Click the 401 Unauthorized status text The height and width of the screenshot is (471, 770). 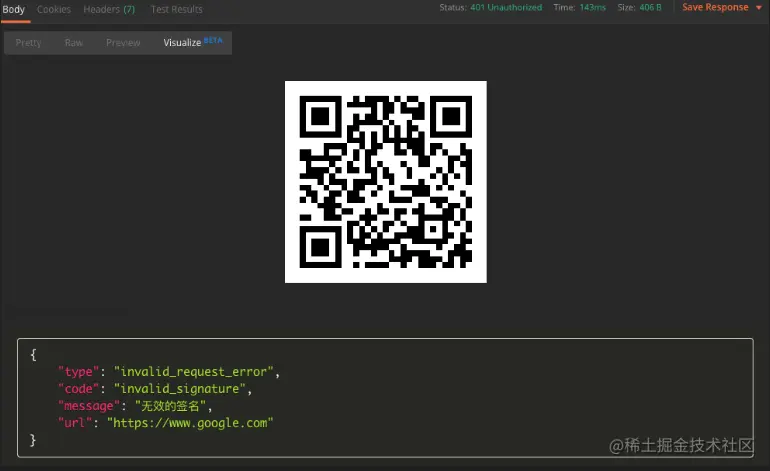point(506,7)
